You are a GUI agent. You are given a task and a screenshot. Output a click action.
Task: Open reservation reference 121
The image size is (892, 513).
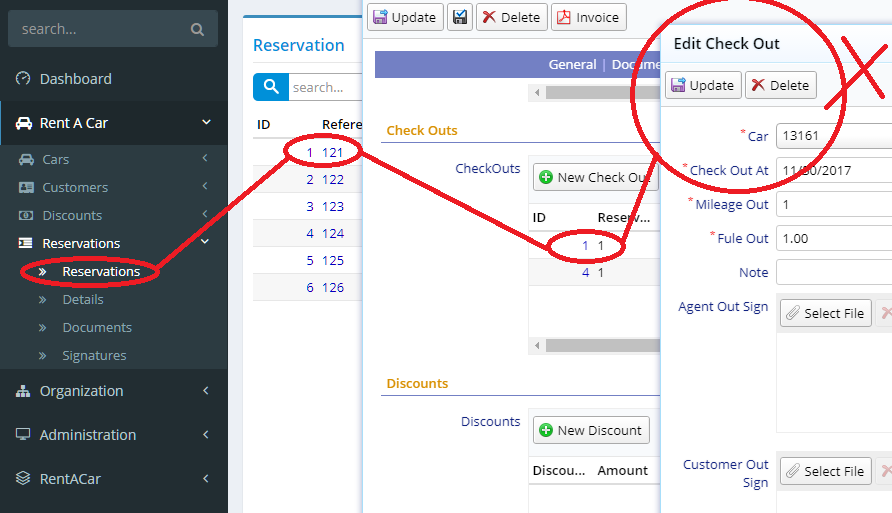tap(333, 152)
